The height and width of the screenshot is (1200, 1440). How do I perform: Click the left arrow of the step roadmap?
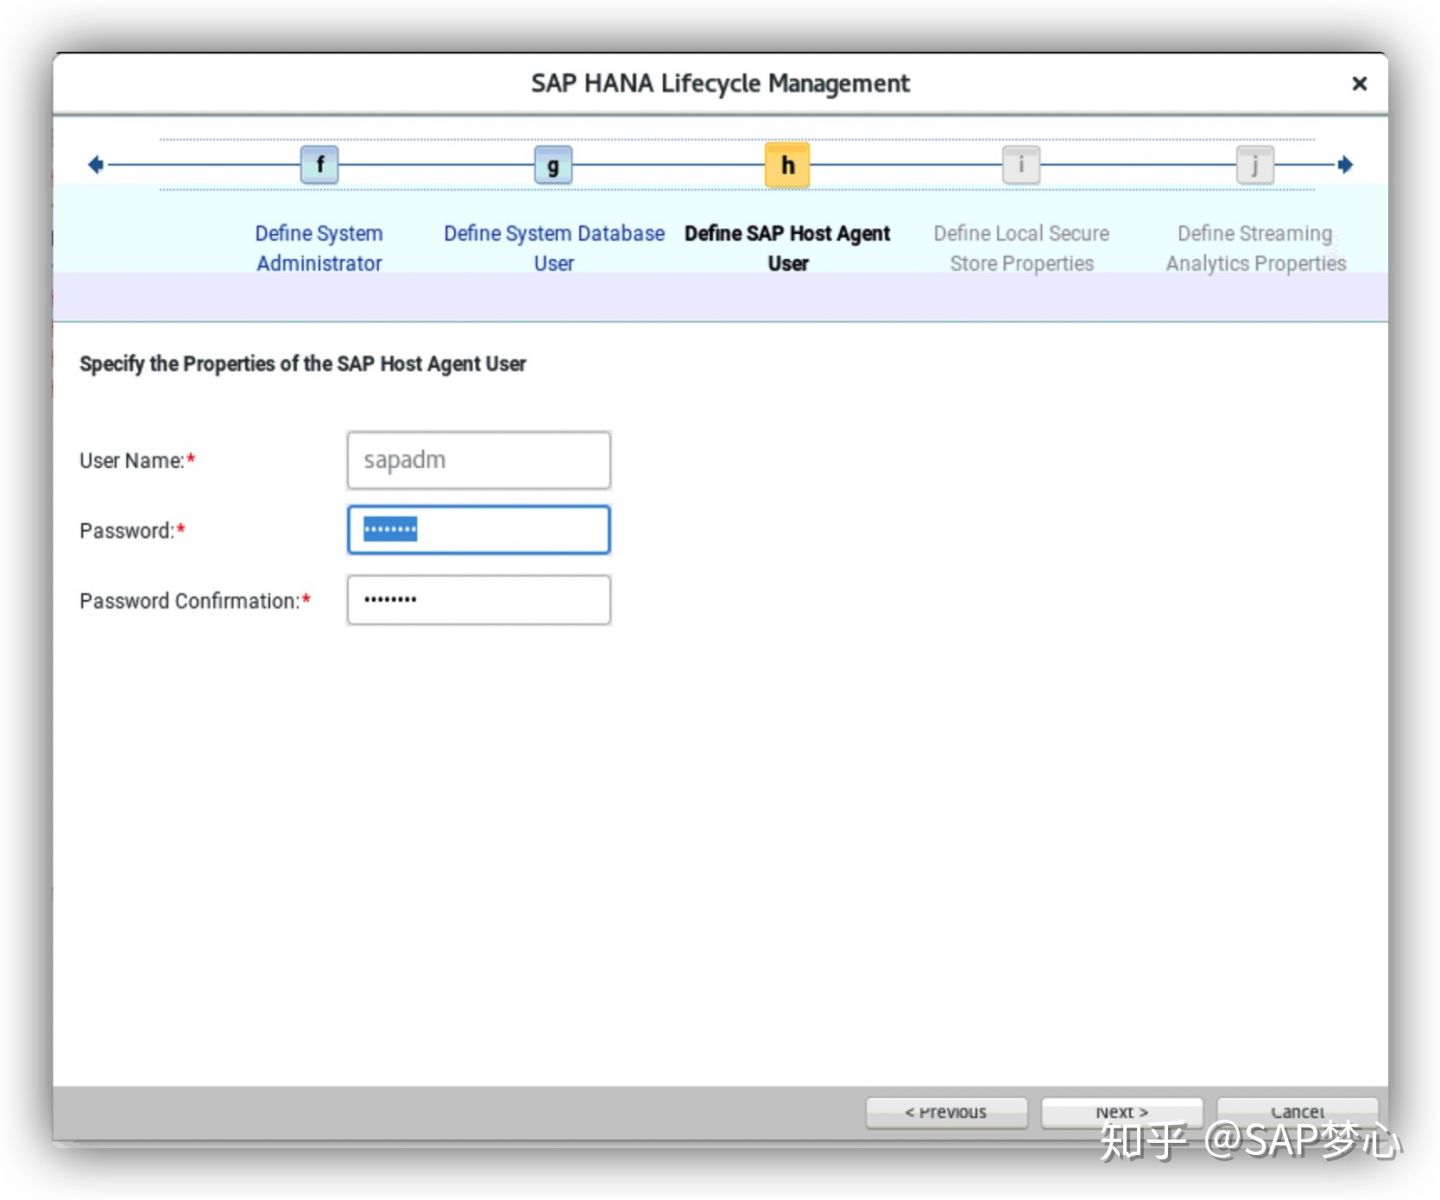pos(96,164)
